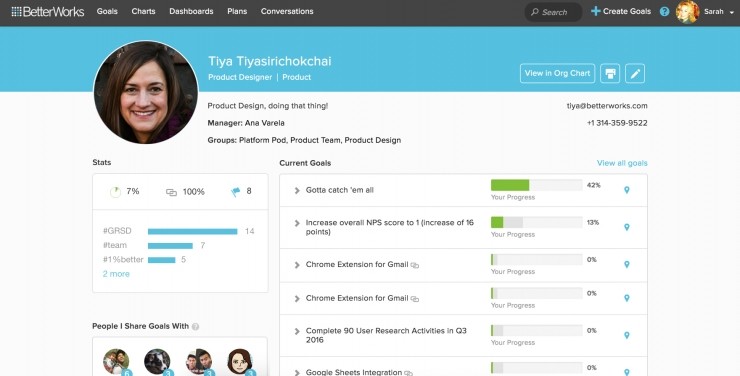Click the cartoon avatar in shared goals

[x=240, y=362]
